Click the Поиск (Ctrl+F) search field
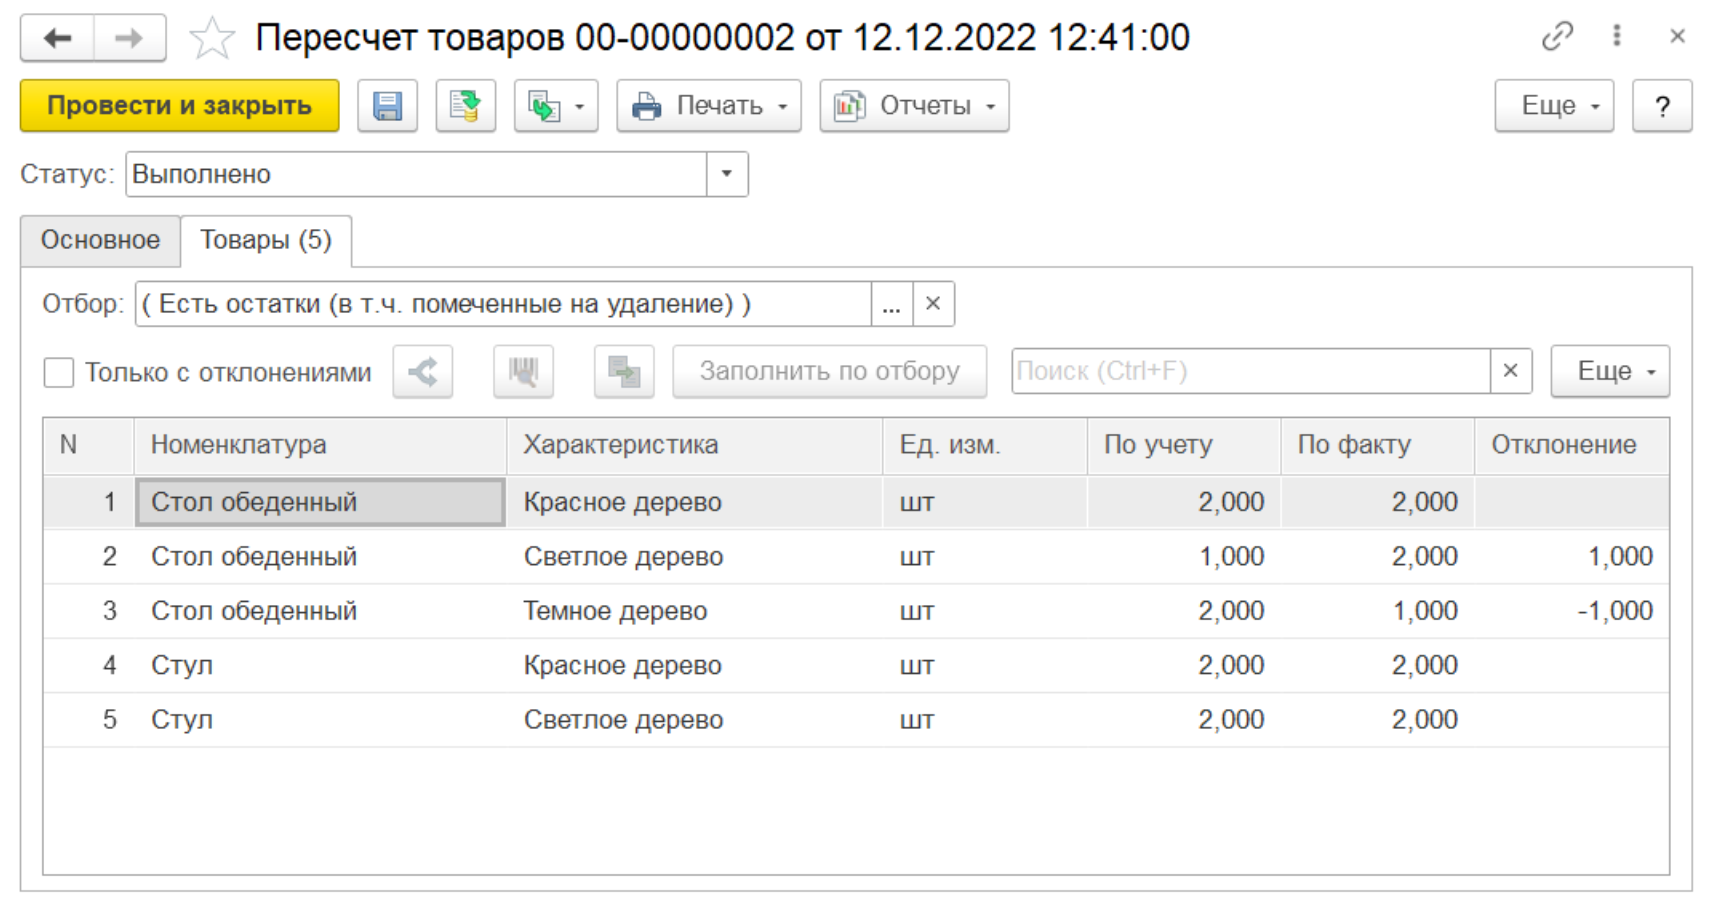Viewport: 1728px width, 914px height. click(1250, 372)
